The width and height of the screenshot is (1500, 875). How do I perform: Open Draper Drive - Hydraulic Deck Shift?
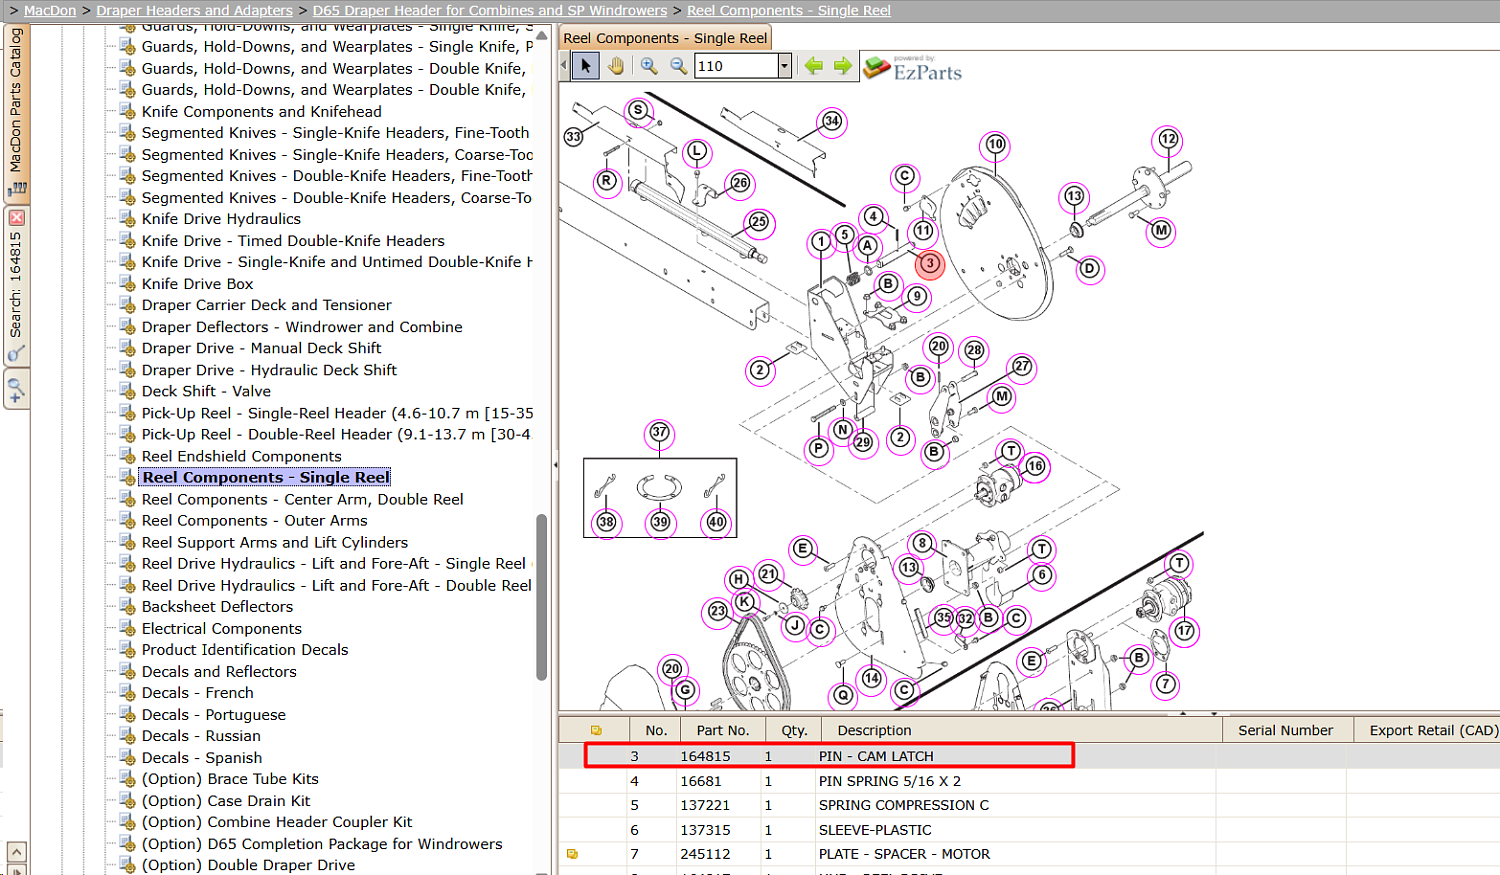tap(270, 370)
